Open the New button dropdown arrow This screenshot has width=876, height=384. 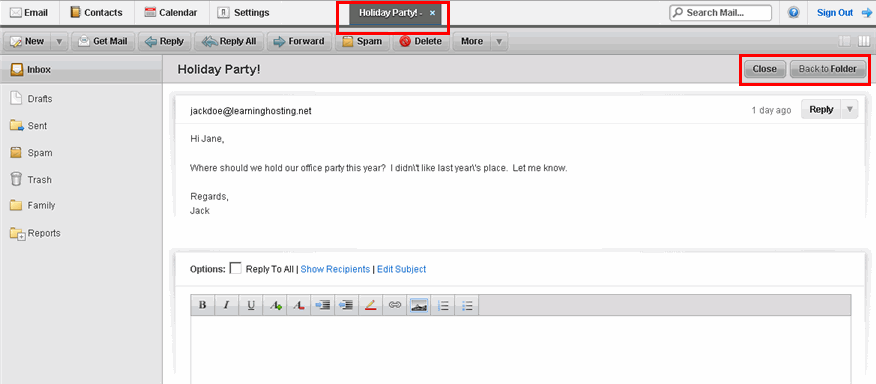click(x=60, y=41)
